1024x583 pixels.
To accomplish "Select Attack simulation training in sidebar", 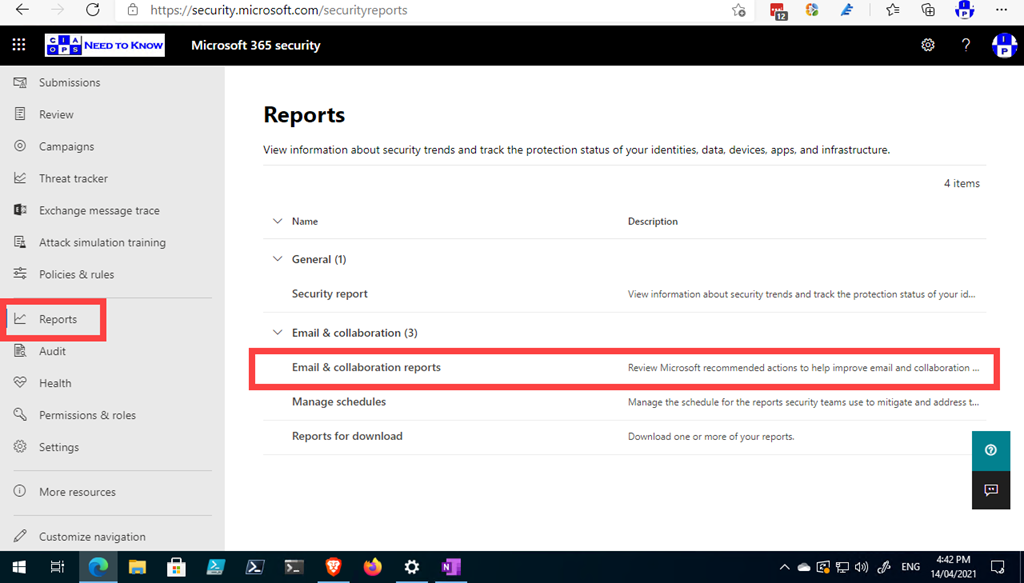I will coord(102,243).
